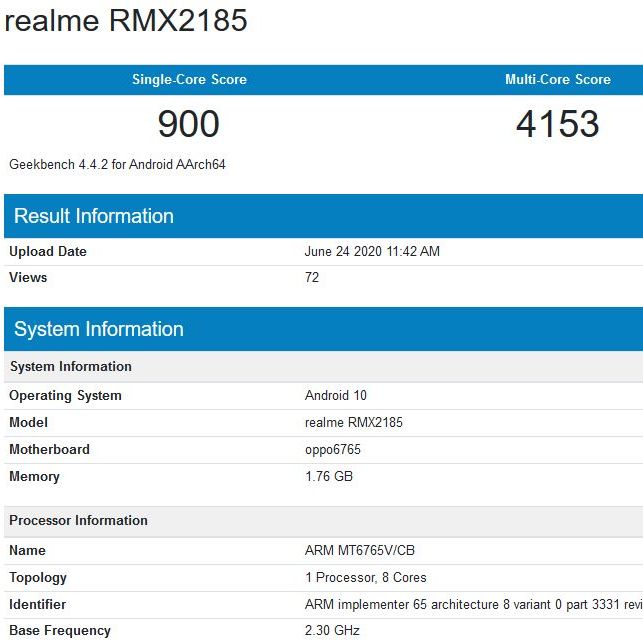Click the Upload Date row label
This screenshot has height=642, width=643.
point(48,252)
